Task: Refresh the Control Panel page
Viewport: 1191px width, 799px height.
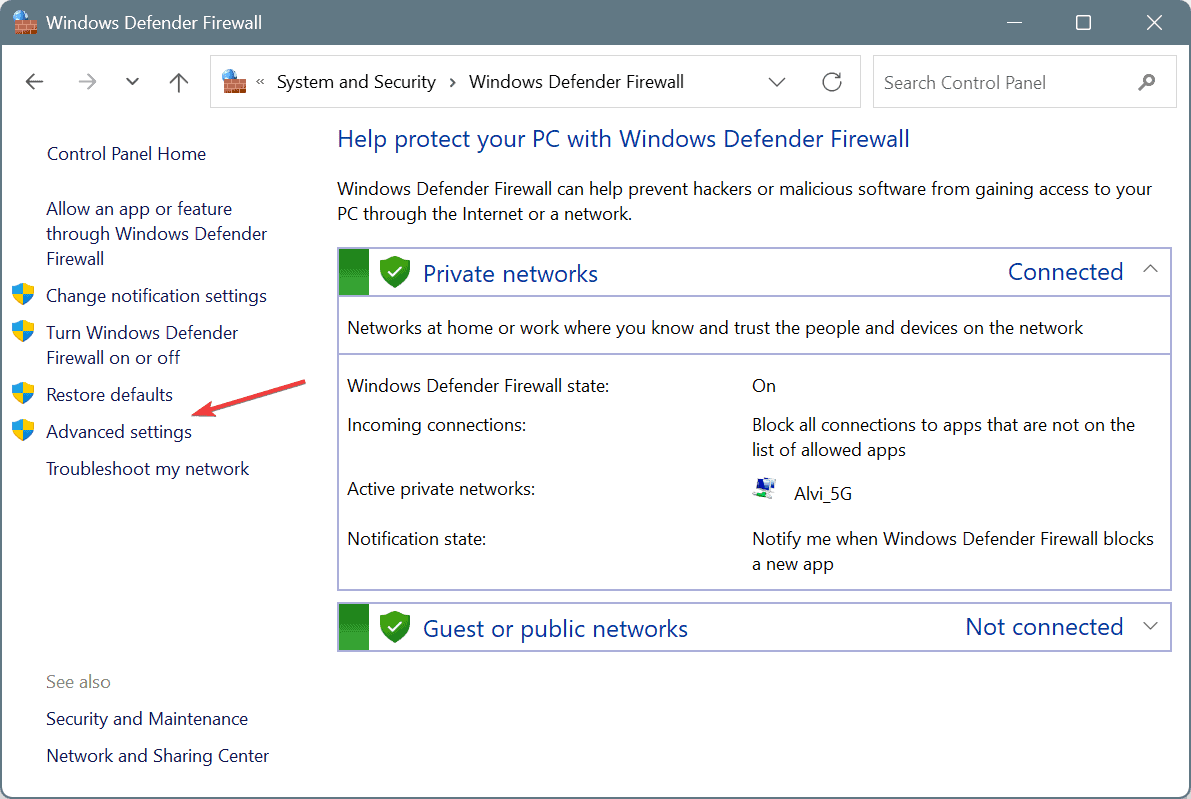Action: 832,82
